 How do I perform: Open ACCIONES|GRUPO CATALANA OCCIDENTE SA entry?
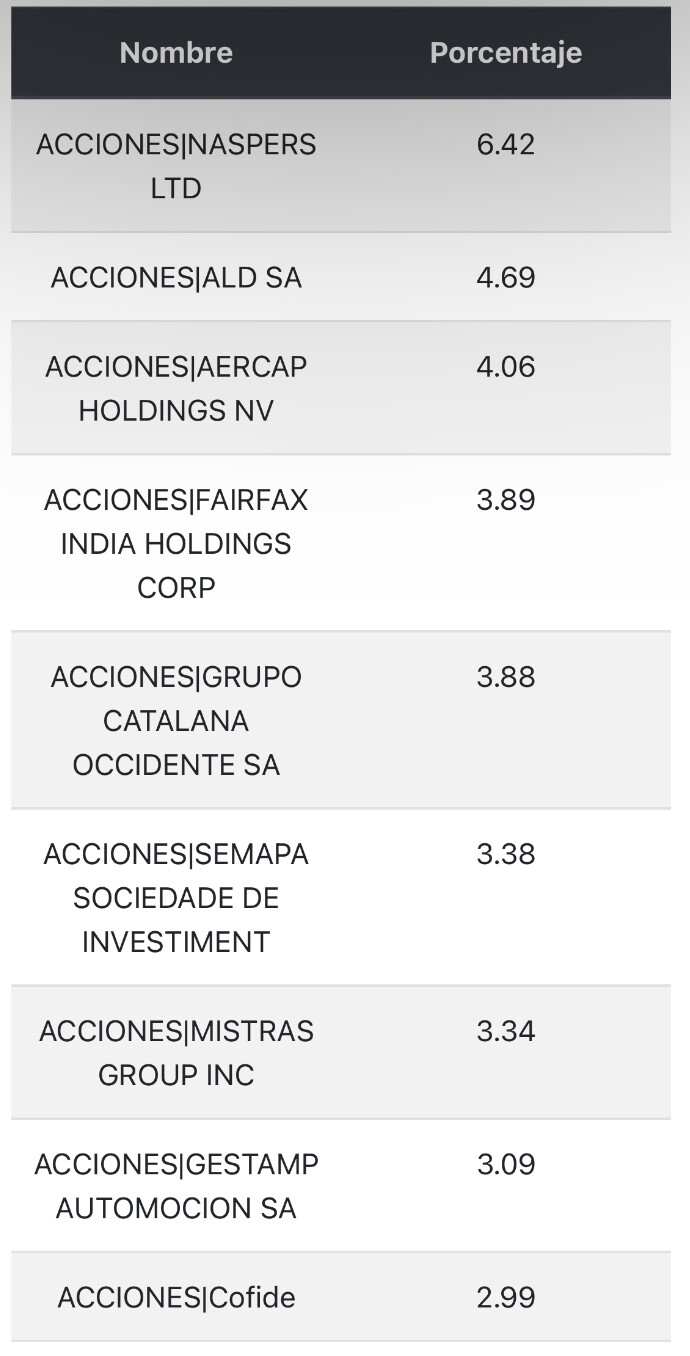[x=176, y=721]
